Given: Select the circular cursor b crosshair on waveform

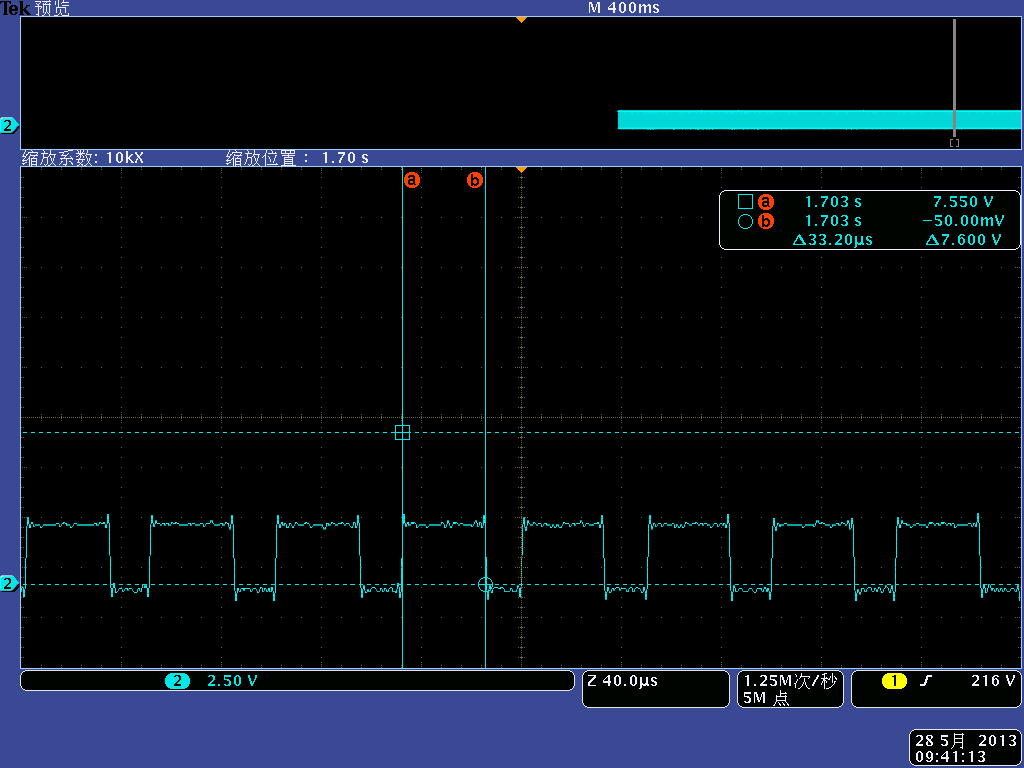Looking at the screenshot, I should [x=485, y=584].
